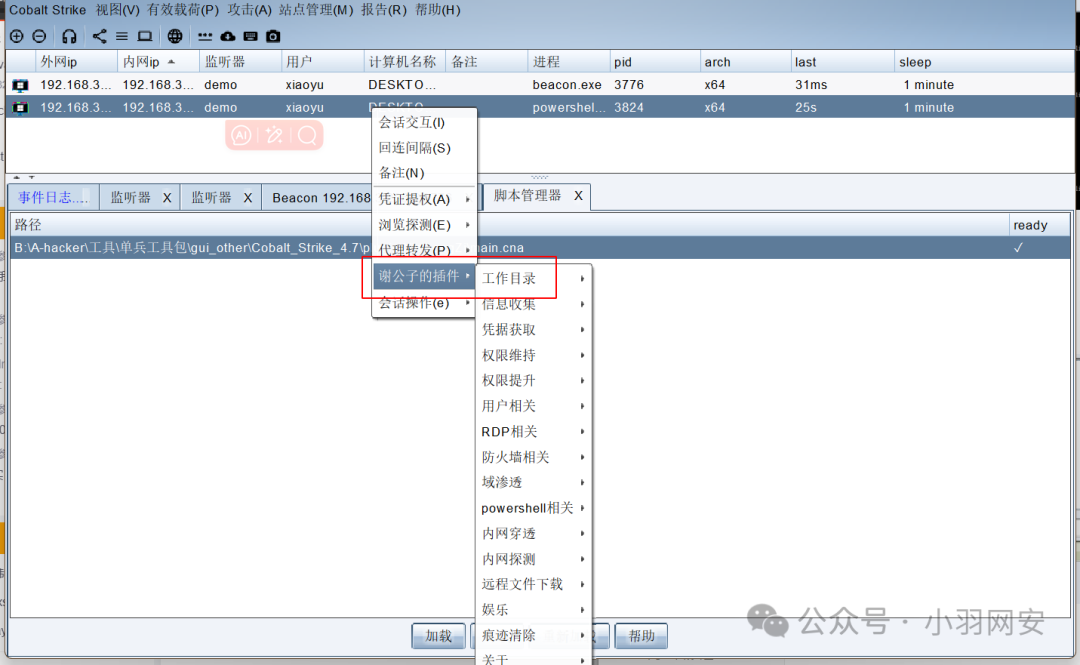Open credentials asterisks icon
This screenshot has width=1080, height=665.
205,37
